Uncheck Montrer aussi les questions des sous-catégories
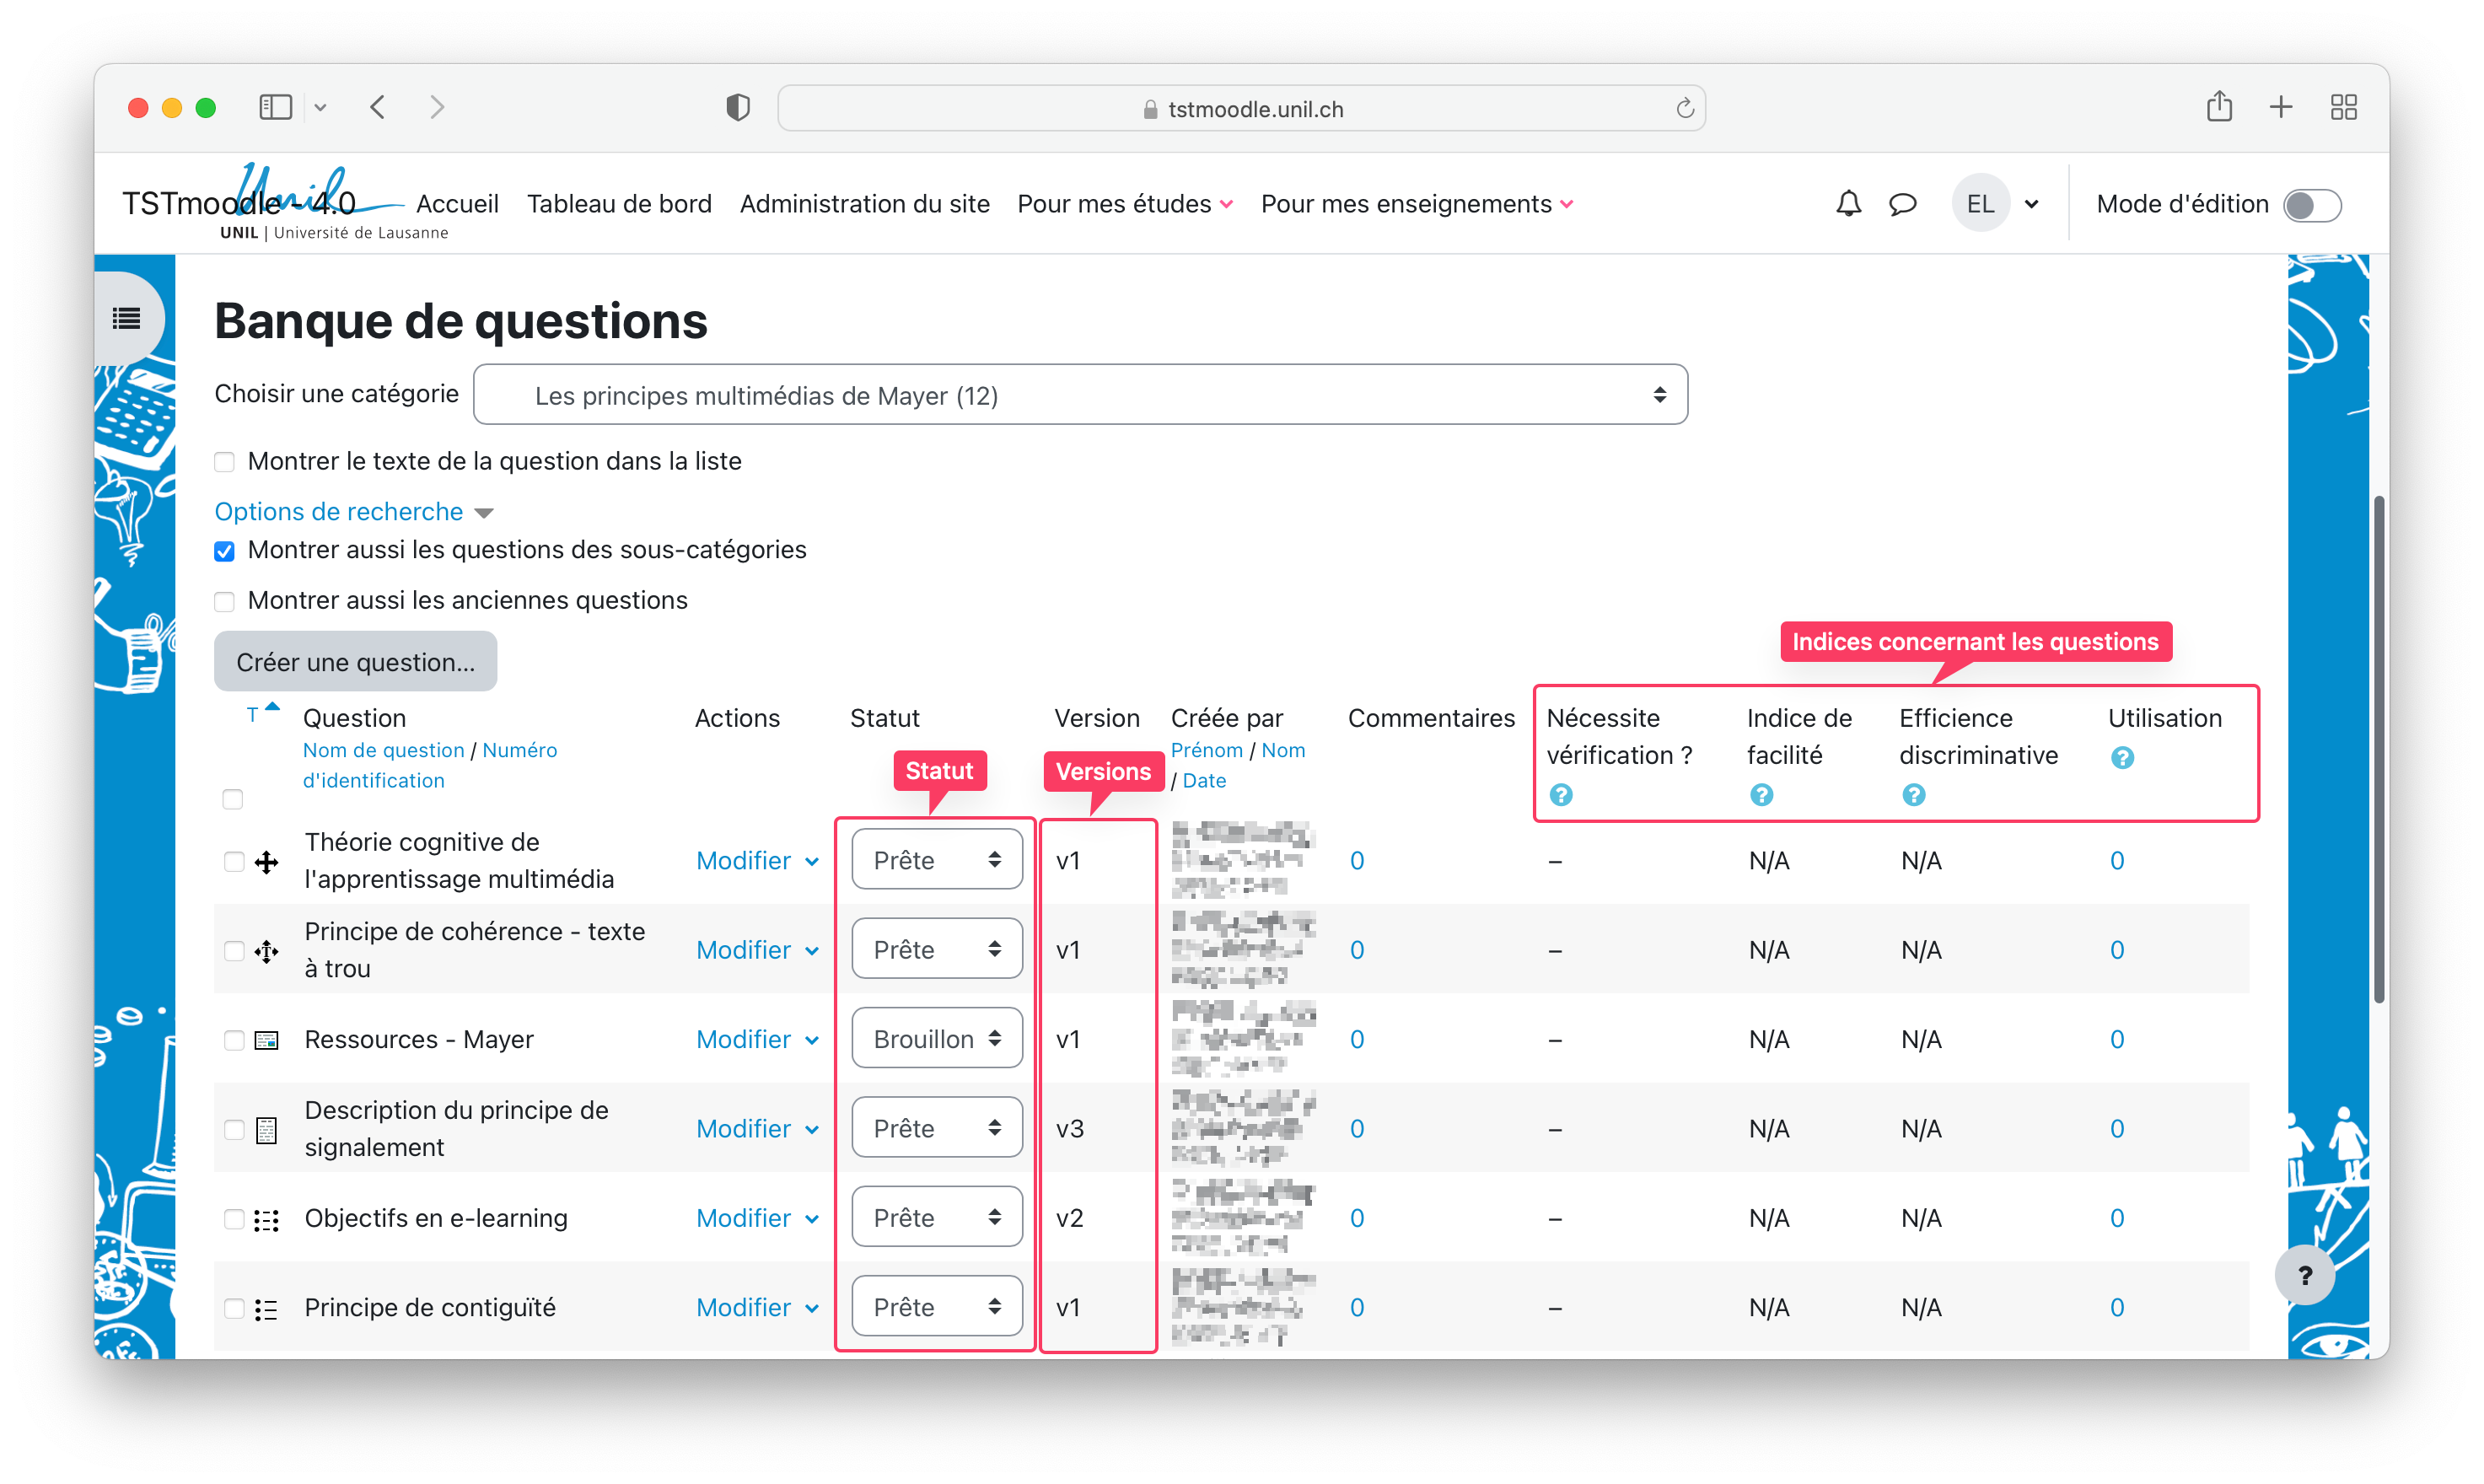This screenshot has width=2484, height=1484. (225, 551)
